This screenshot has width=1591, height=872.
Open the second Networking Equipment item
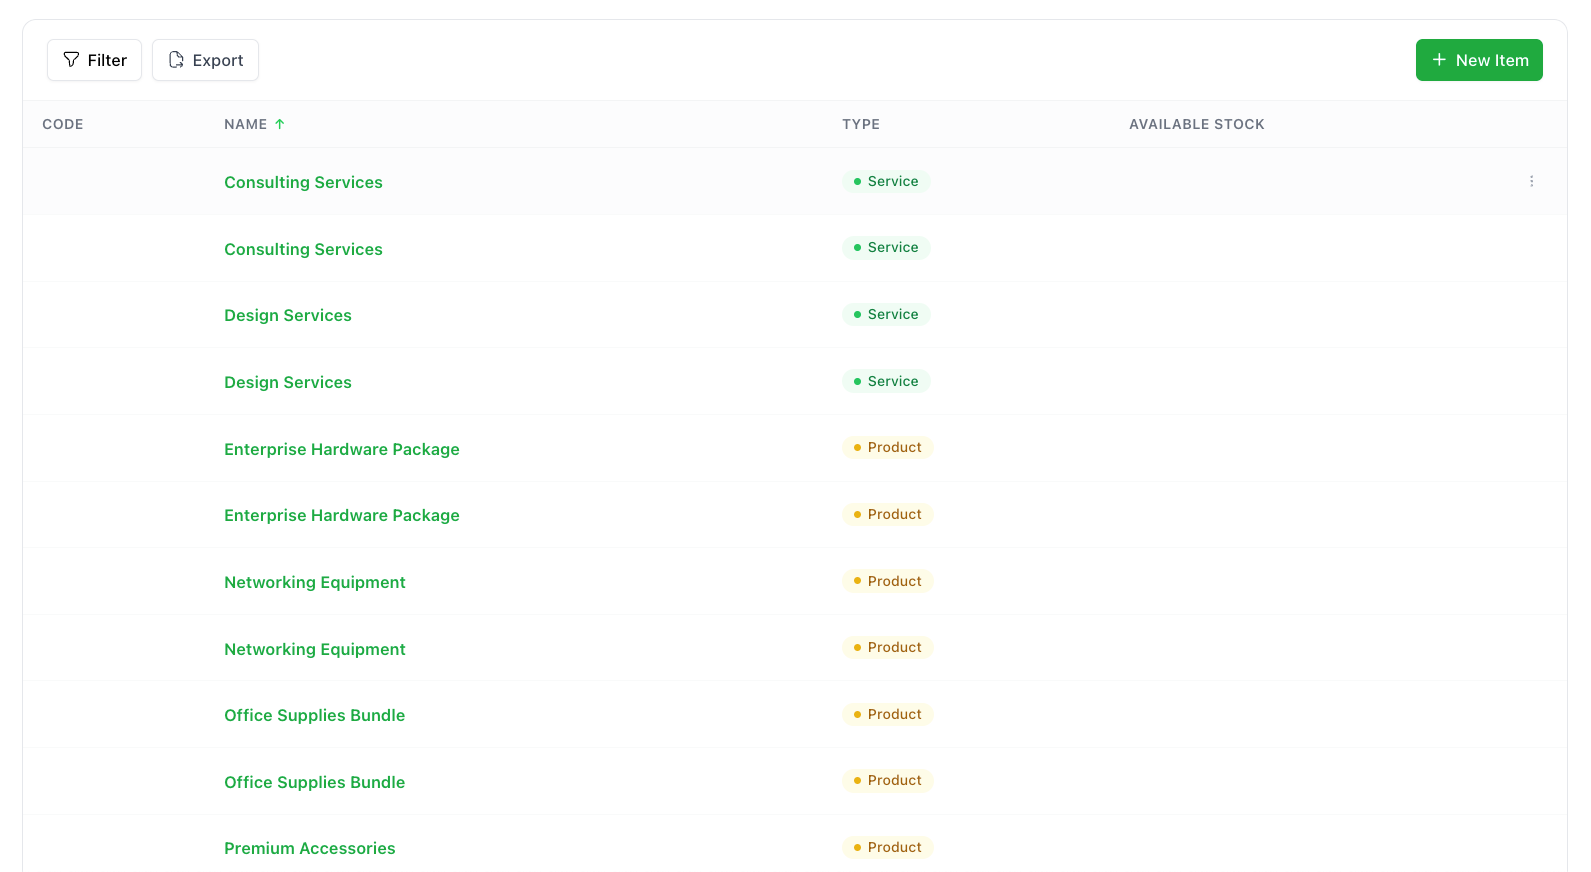[314, 649]
